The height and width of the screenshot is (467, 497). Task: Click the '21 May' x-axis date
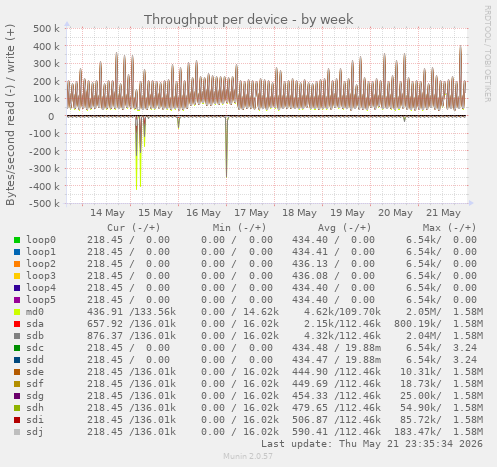coord(443,213)
